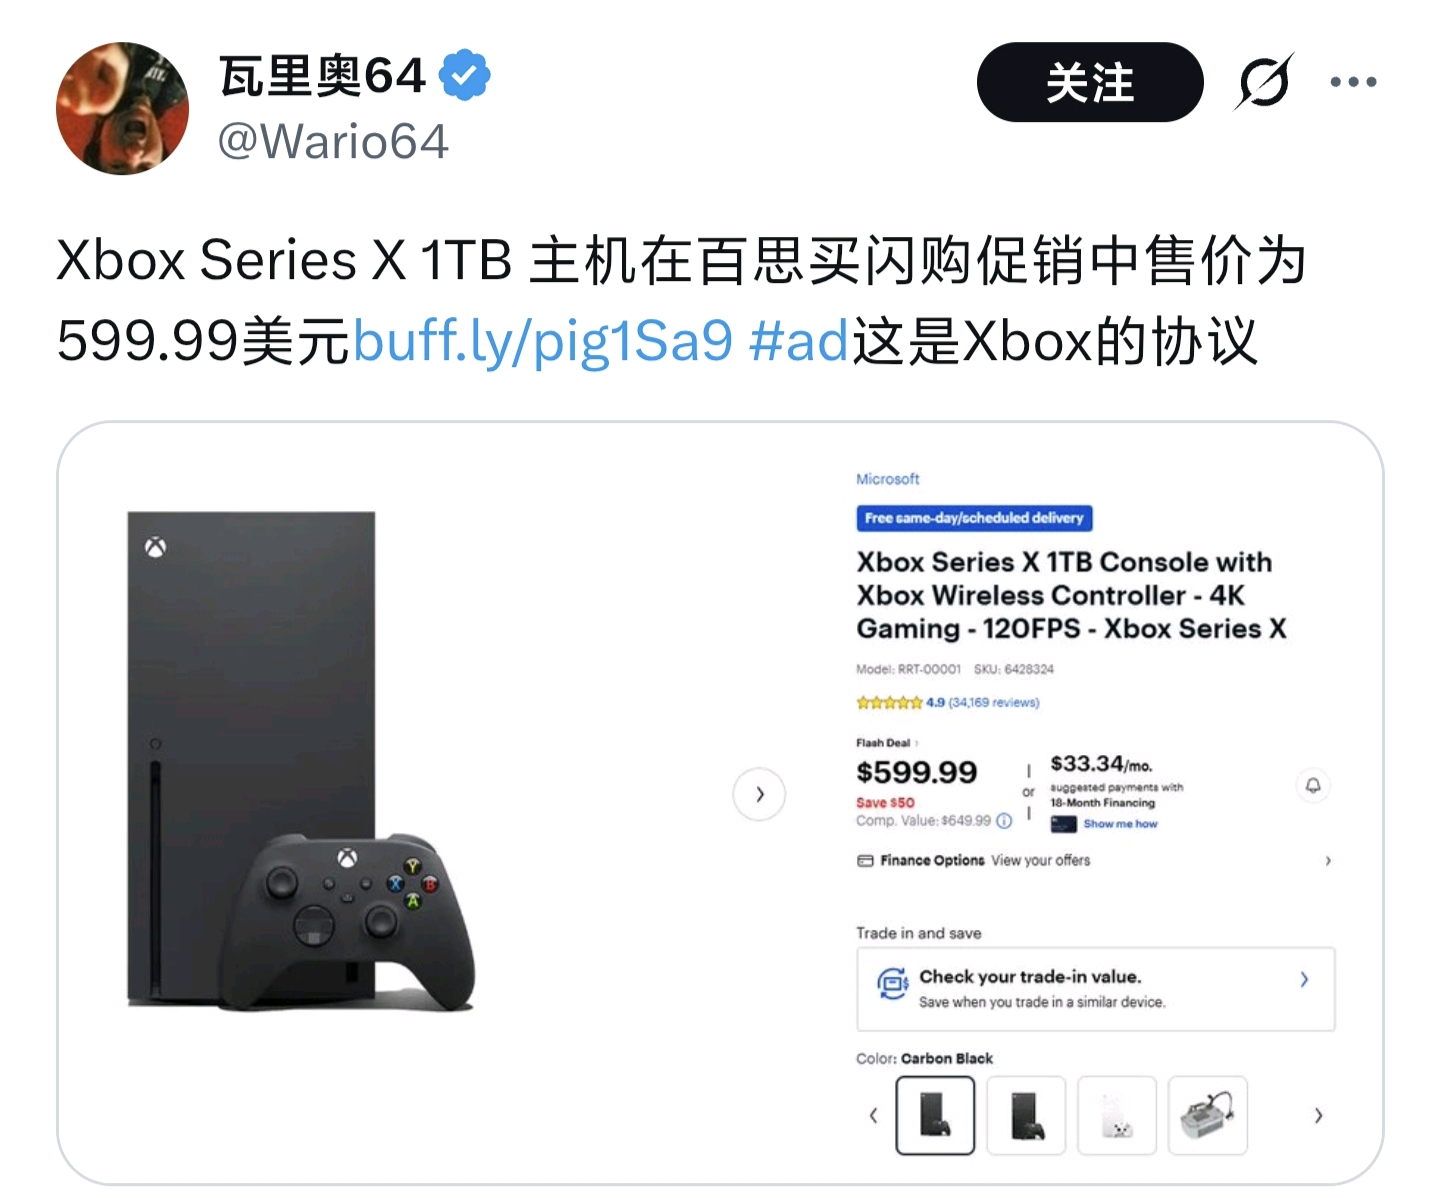Open the #ad hashtag
This screenshot has width=1439, height=1198.
[798, 340]
